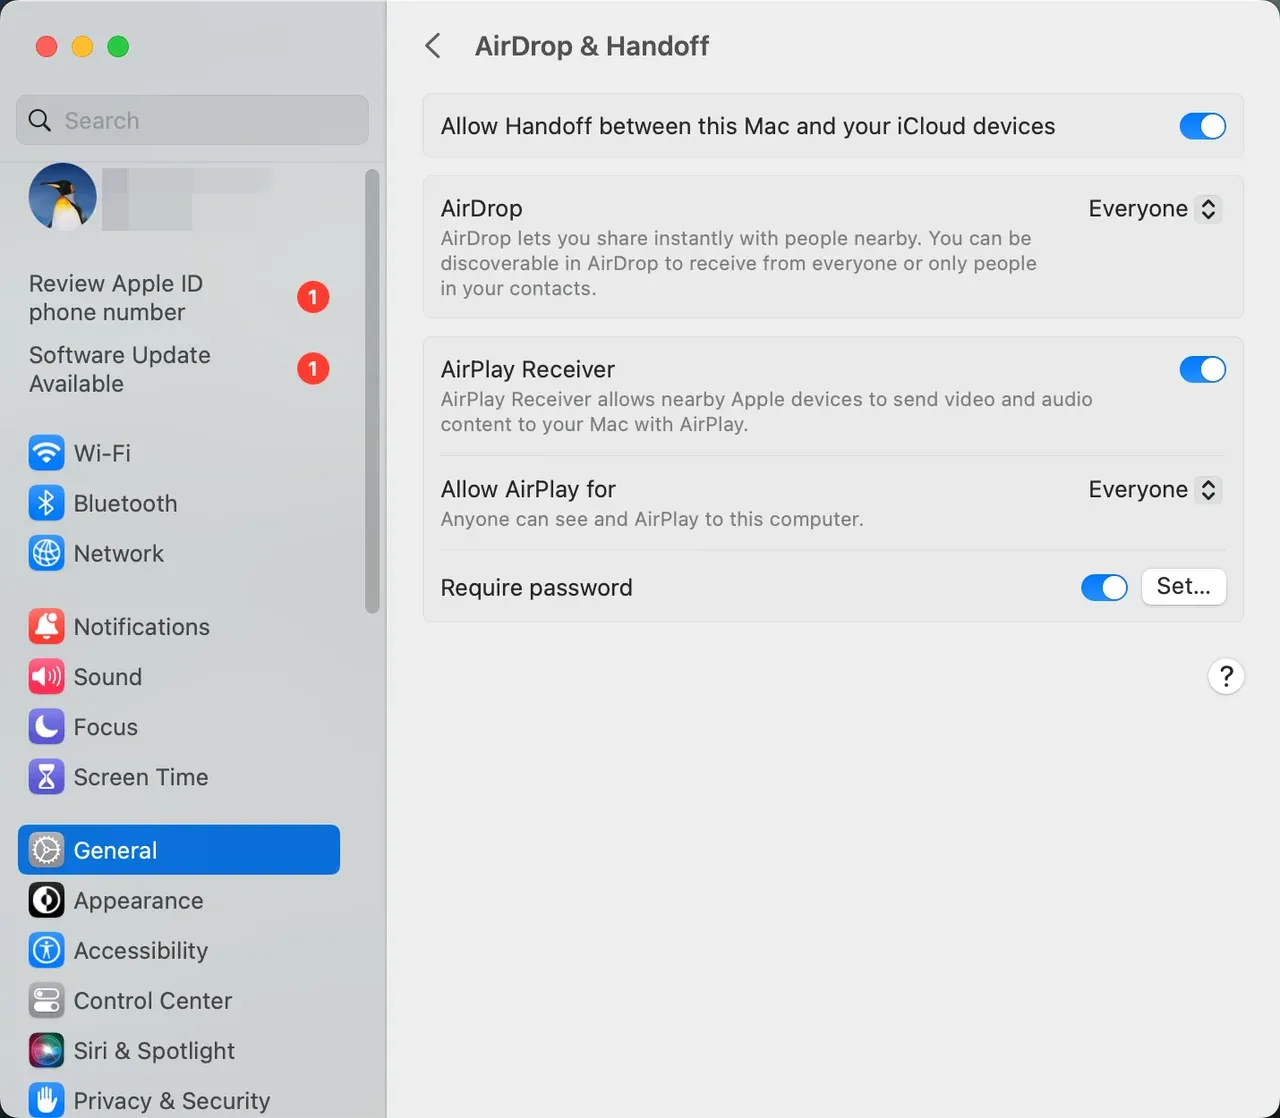Click the Focus moon icon

click(x=46, y=727)
